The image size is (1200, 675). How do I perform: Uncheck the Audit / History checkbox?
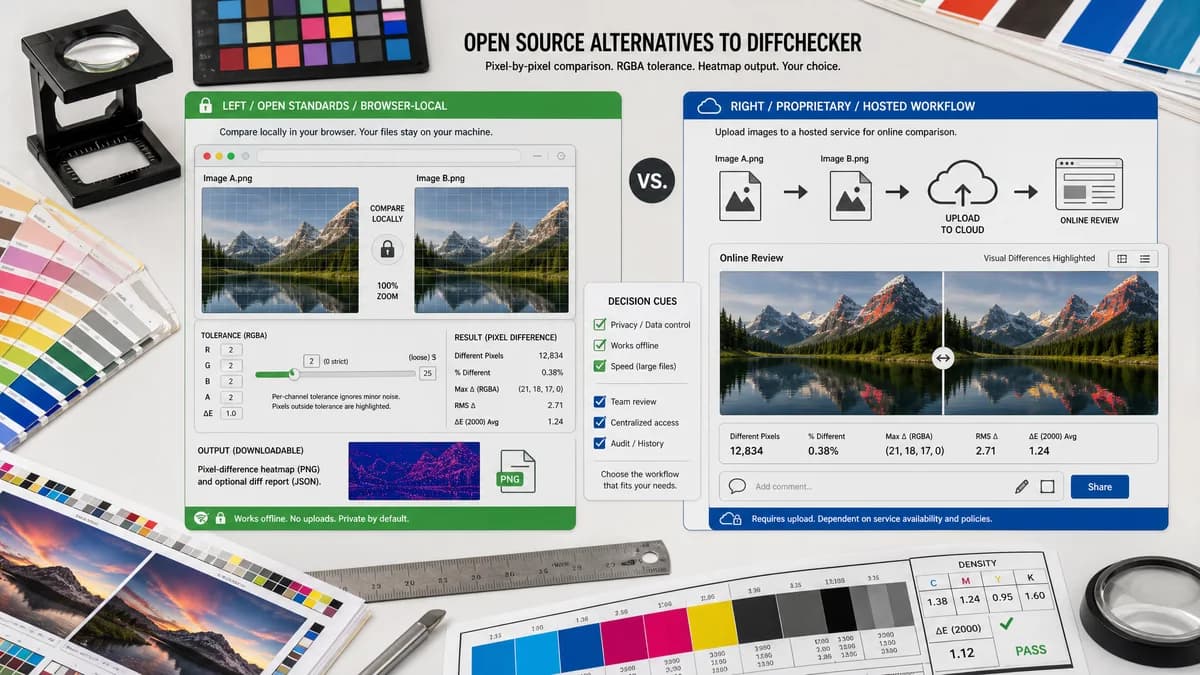point(599,443)
